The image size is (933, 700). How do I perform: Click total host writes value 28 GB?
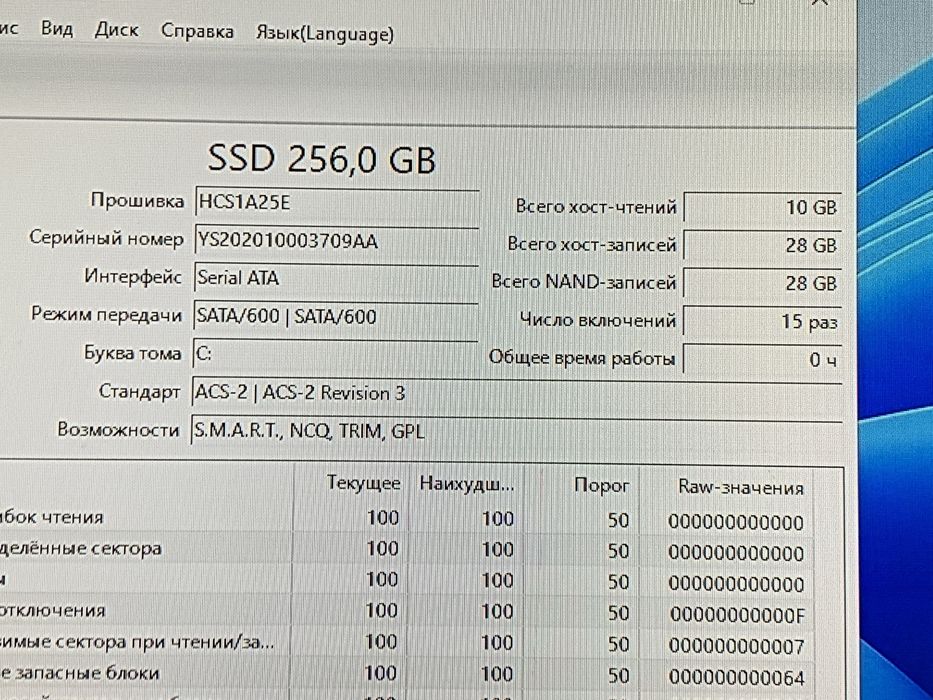(762, 245)
